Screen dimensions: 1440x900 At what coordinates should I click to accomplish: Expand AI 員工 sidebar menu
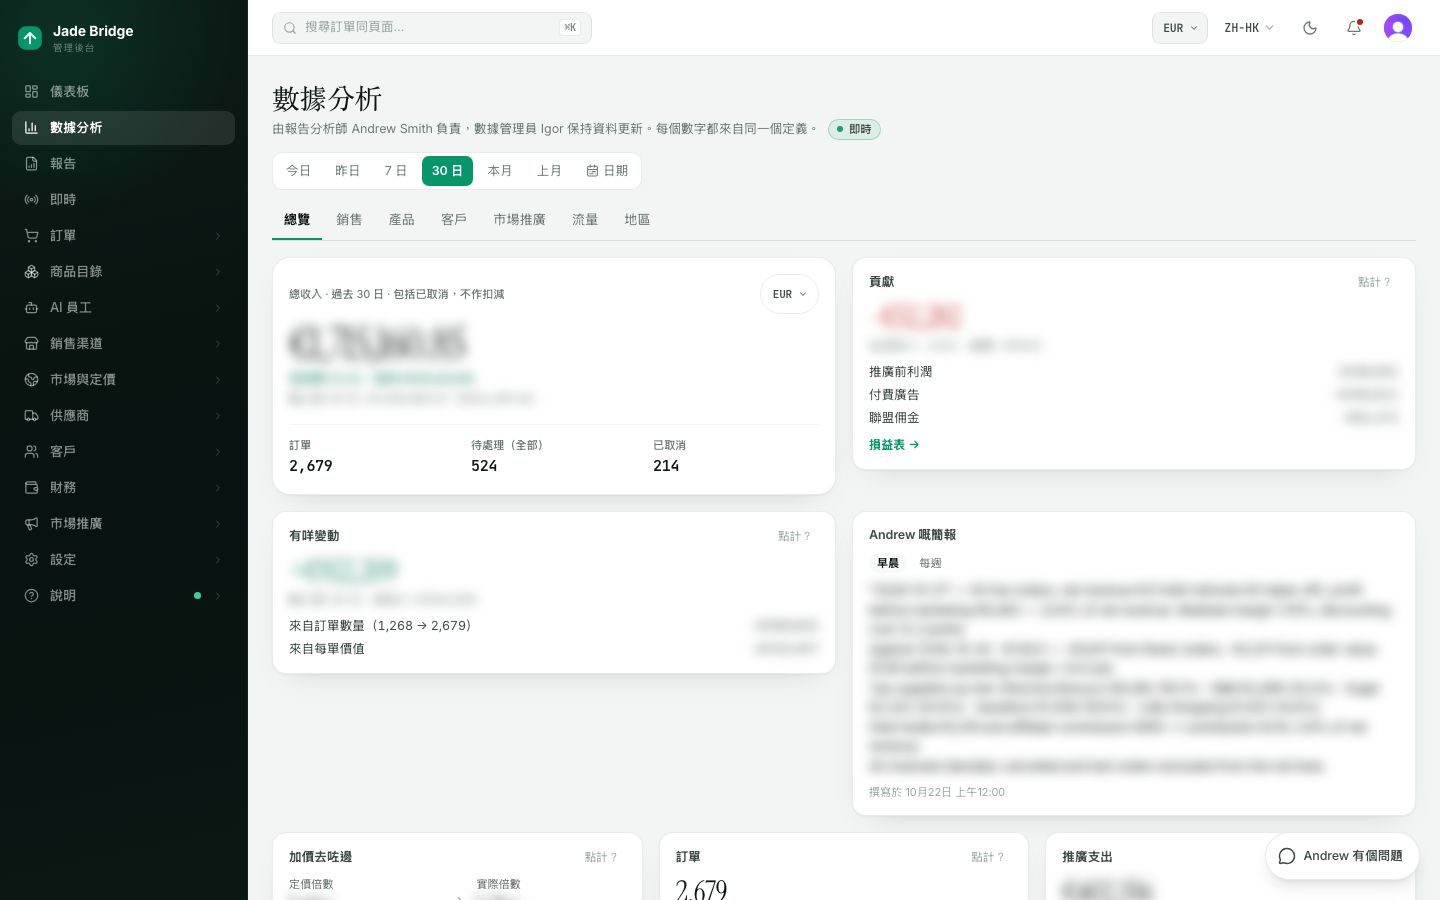tap(123, 308)
